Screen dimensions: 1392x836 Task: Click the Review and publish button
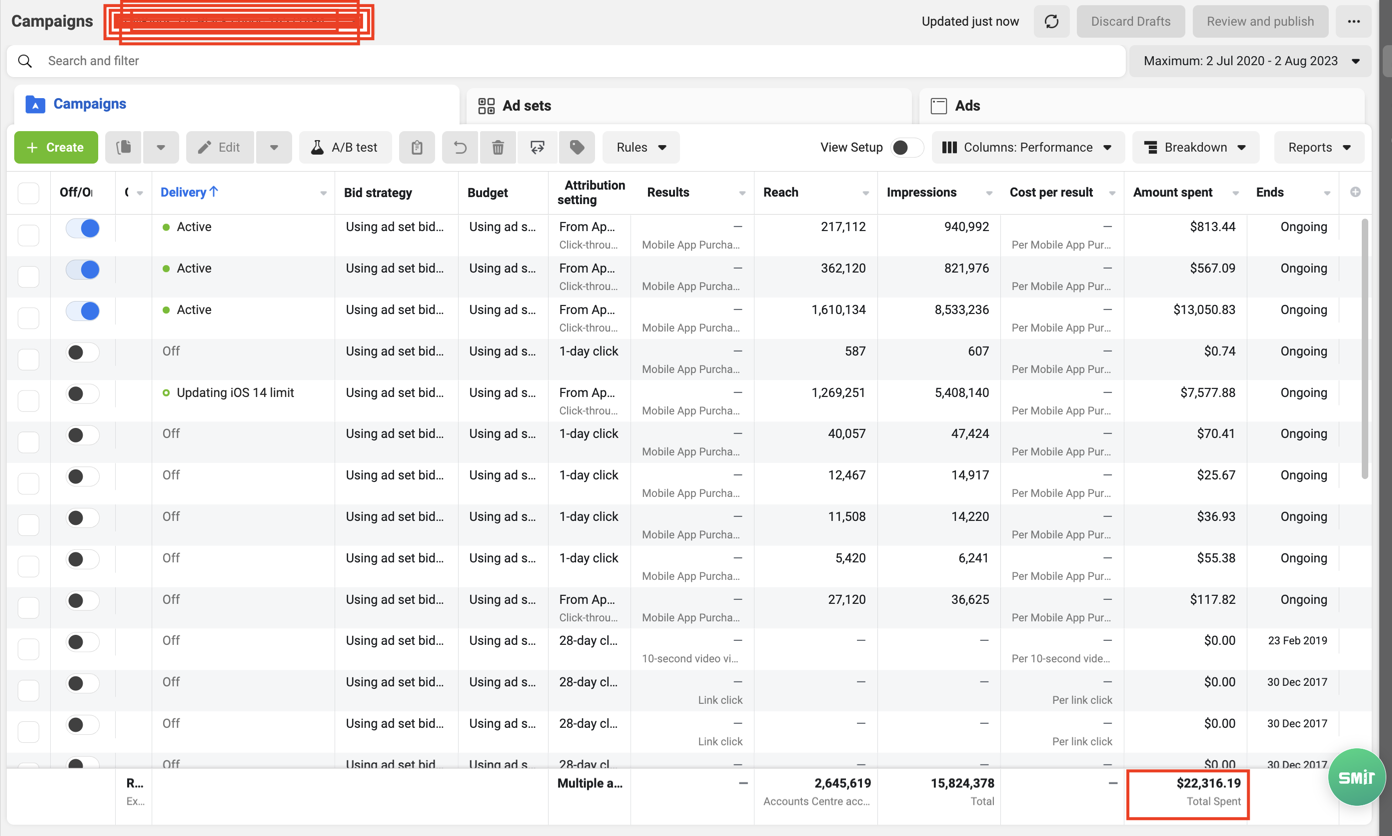(1260, 21)
